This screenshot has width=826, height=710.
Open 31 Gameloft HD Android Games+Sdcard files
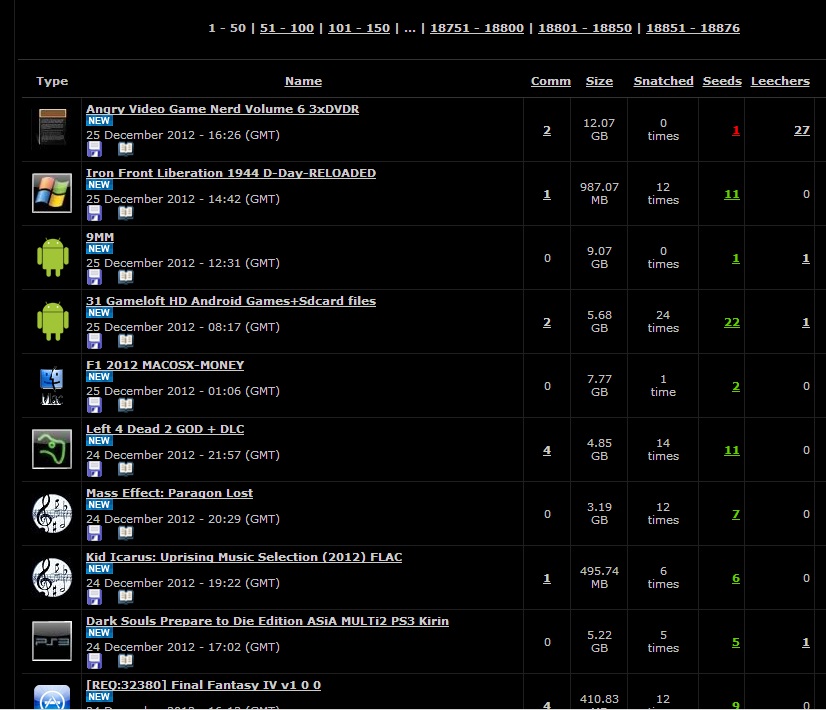[x=231, y=301]
